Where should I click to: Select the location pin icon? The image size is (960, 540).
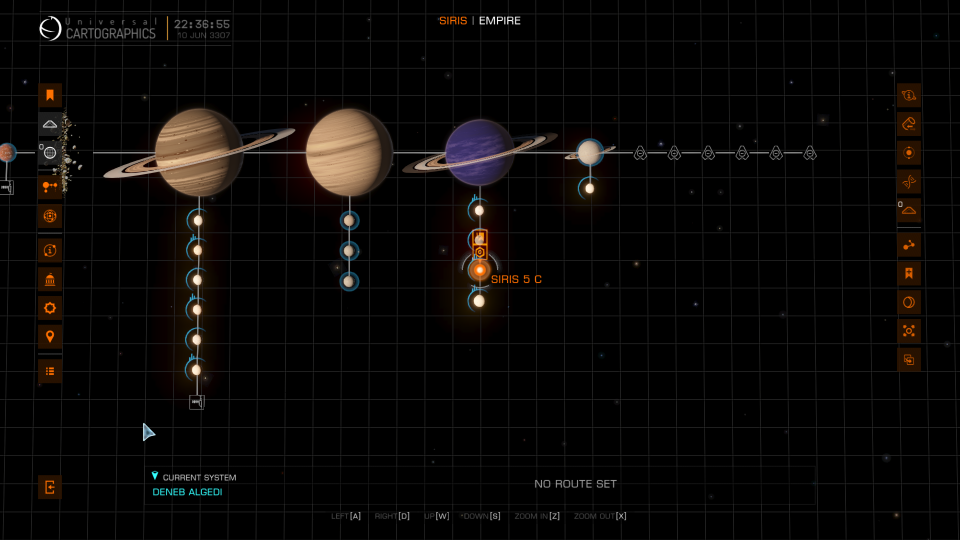coord(50,337)
